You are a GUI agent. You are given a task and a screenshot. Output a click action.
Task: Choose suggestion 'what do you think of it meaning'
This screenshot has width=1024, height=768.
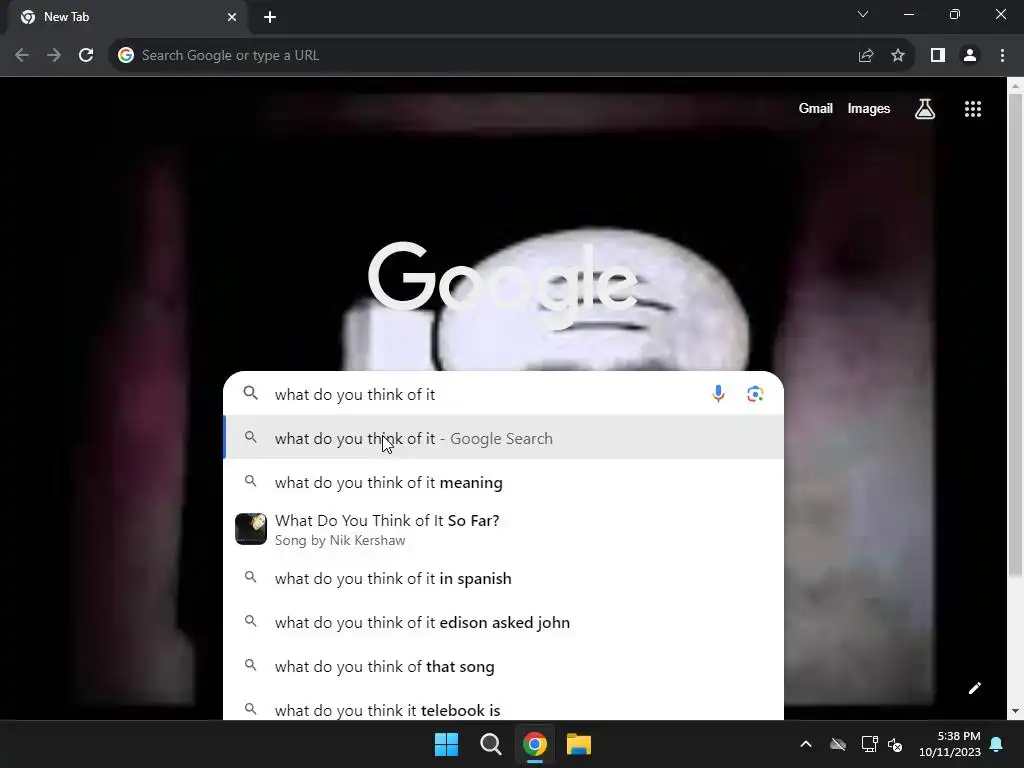(x=504, y=483)
